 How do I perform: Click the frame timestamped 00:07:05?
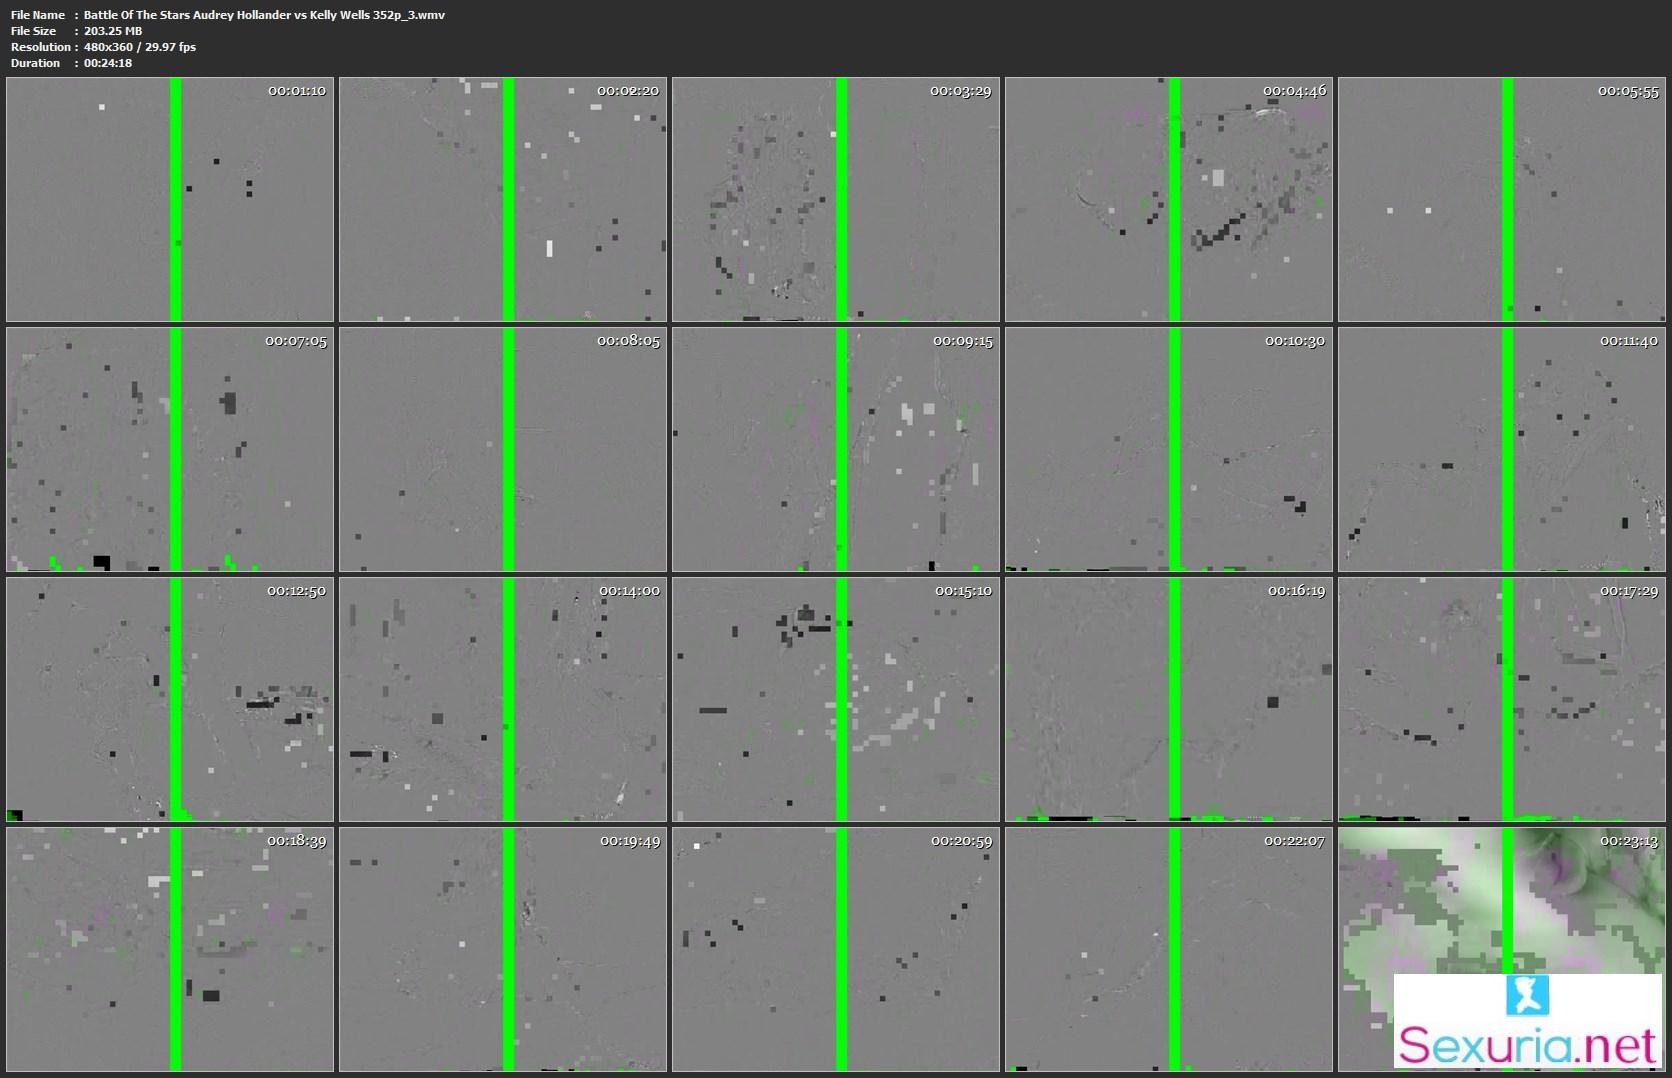tap(170, 449)
